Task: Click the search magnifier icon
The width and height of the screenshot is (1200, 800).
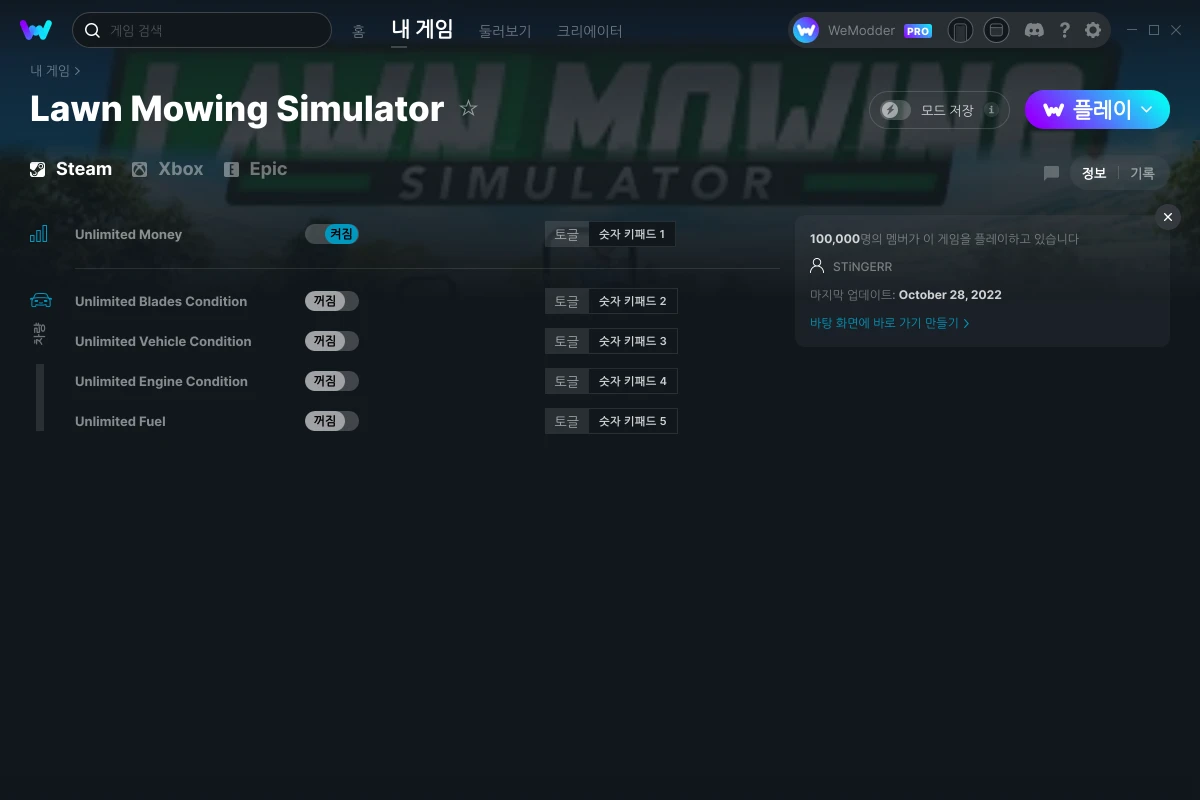Action: click(93, 31)
